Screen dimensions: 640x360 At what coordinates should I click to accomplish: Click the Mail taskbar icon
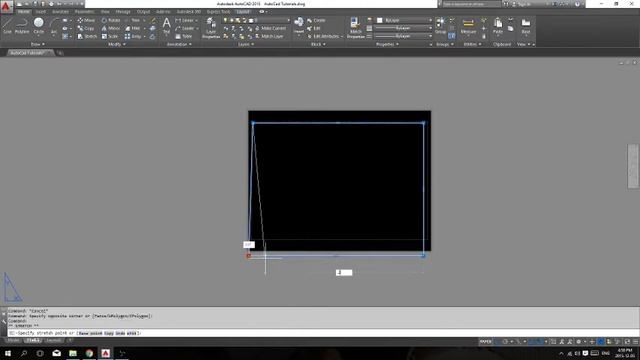[56, 353]
